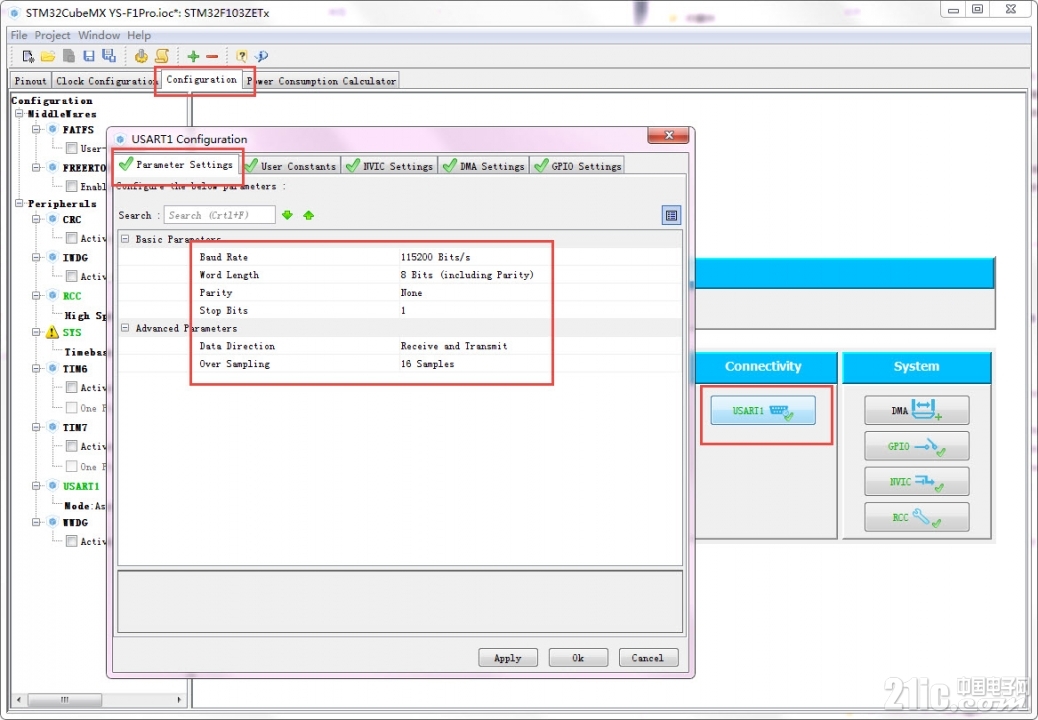The width and height of the screenshot is (1038, 720).
Task: Focus the parameter Search field
Action: [x=220, y=215]
